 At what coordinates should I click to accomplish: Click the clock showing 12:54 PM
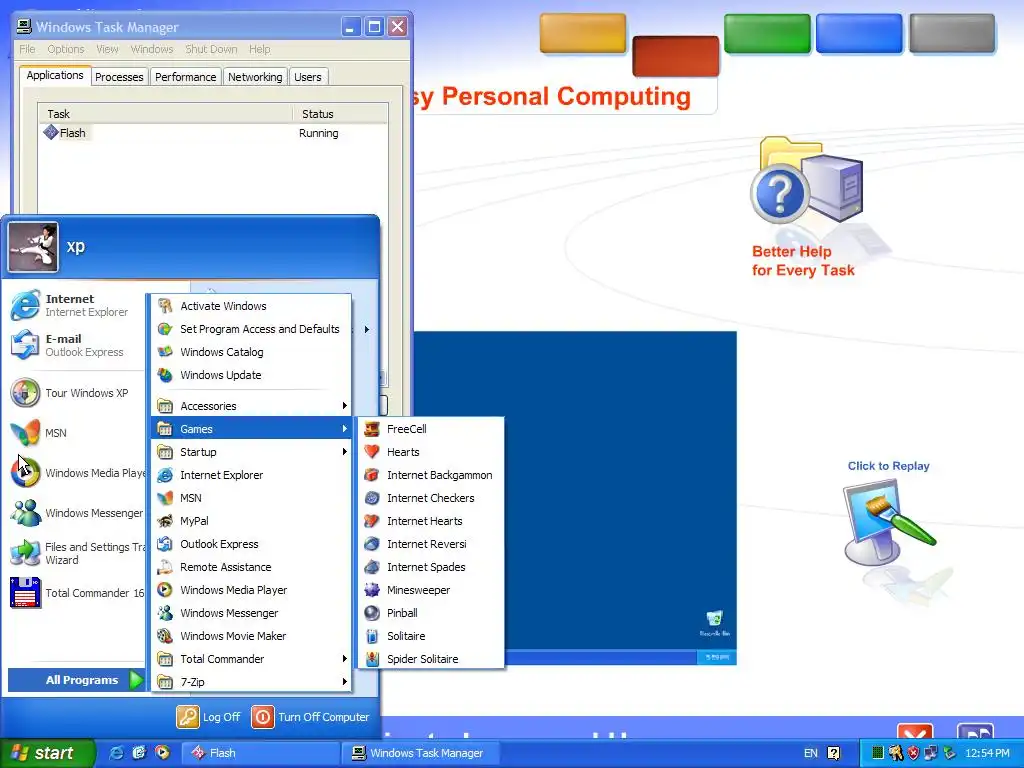pos(987,753)
